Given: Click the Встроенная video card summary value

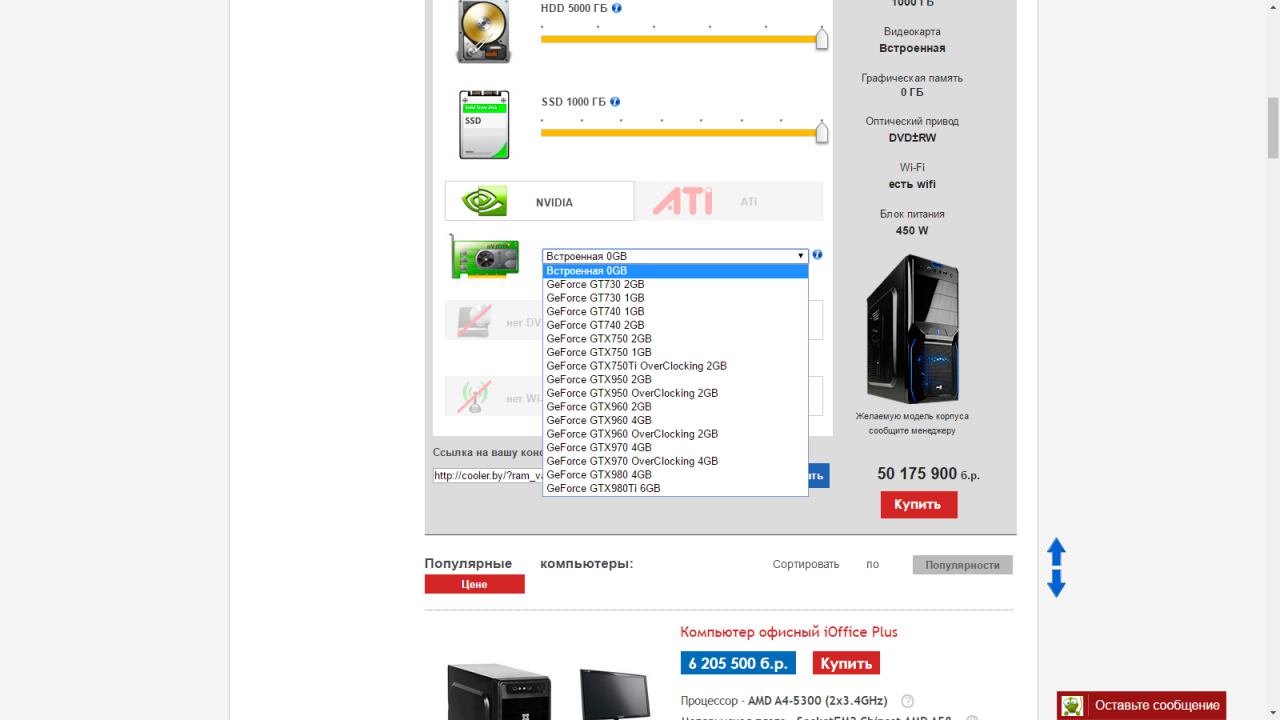Looking at the screenshot, I should click(x=912, y=48).
